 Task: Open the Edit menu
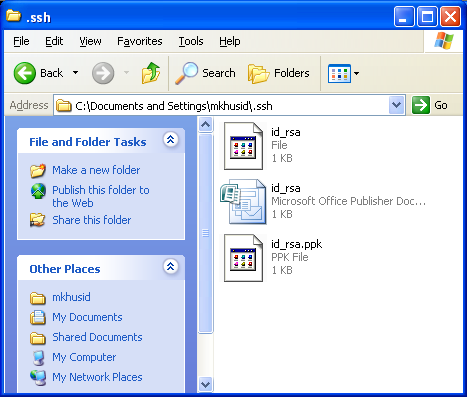pos(54,41)
